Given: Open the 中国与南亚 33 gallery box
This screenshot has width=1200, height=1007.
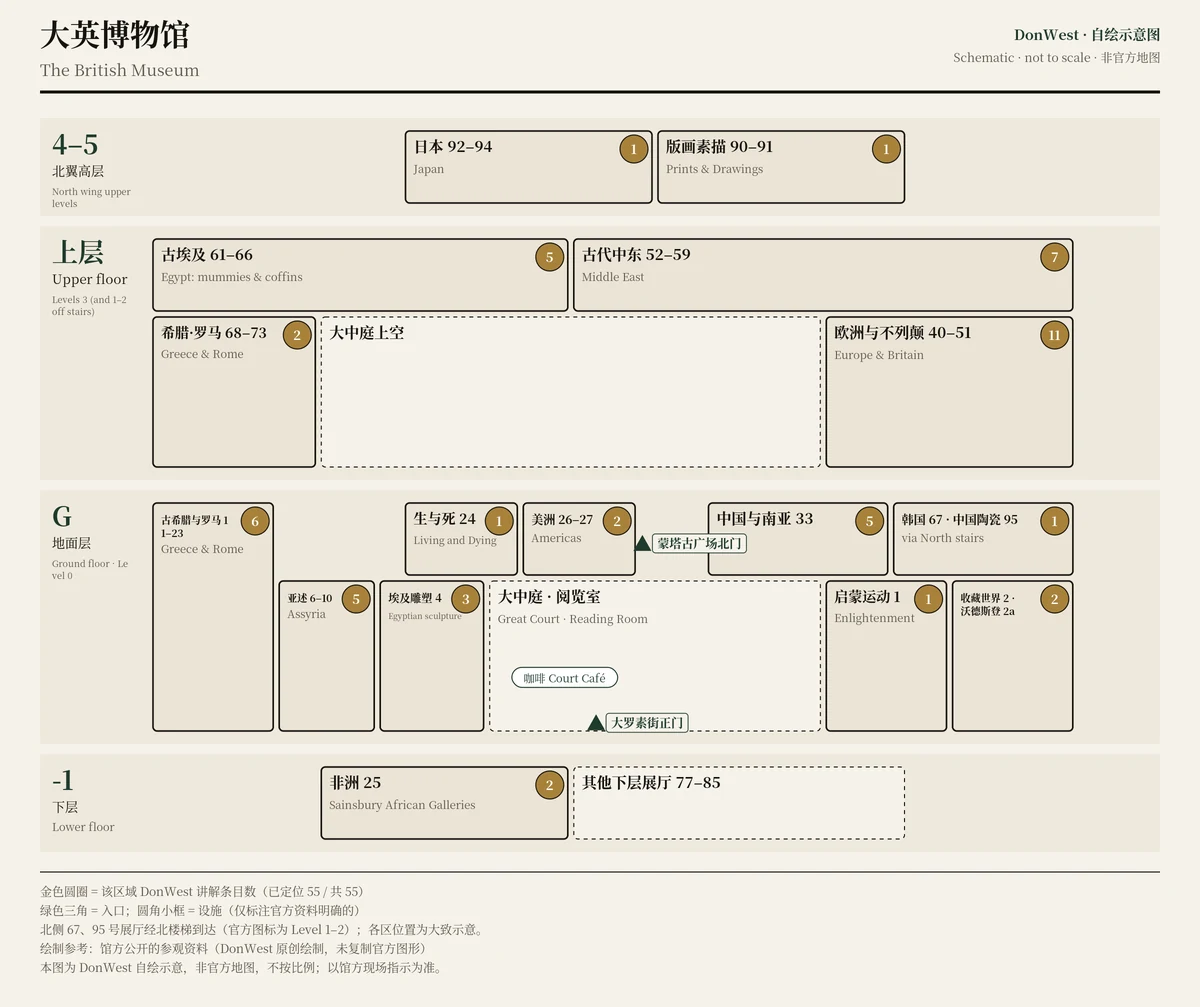Looking at the screenshot, I should click(x=798, y=539).
